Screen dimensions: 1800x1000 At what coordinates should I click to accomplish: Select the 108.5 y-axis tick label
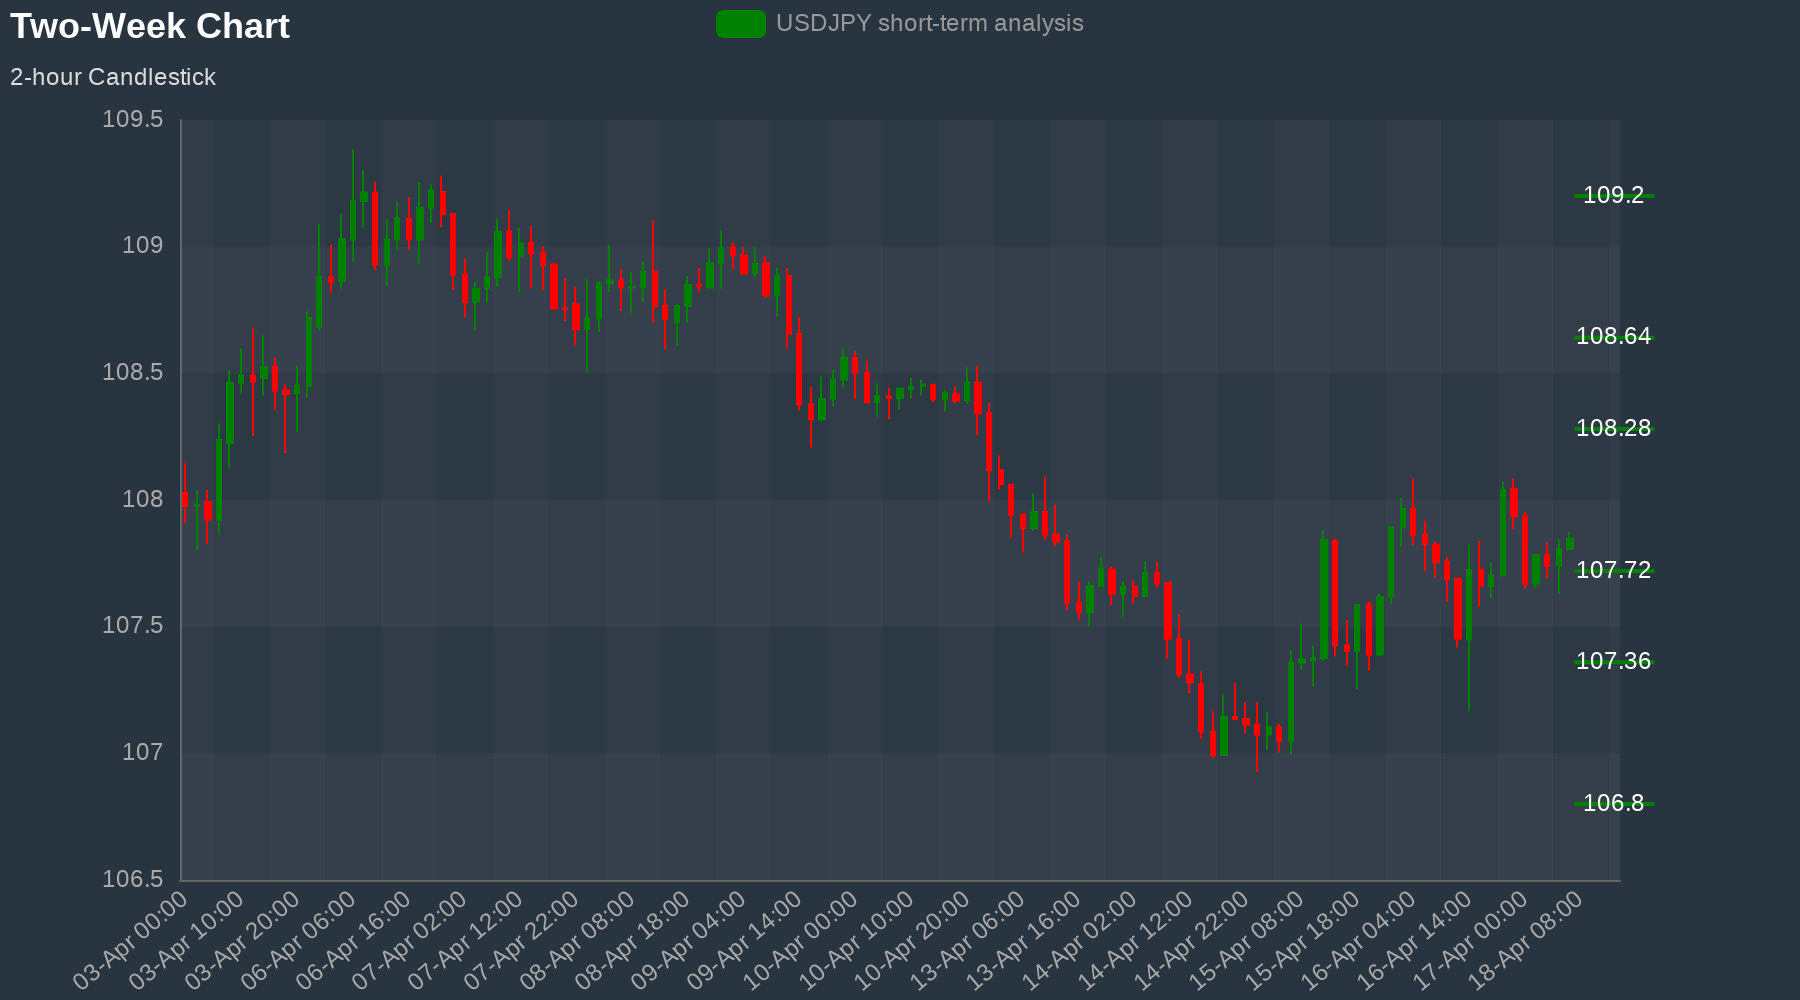(x=132, y=373)
